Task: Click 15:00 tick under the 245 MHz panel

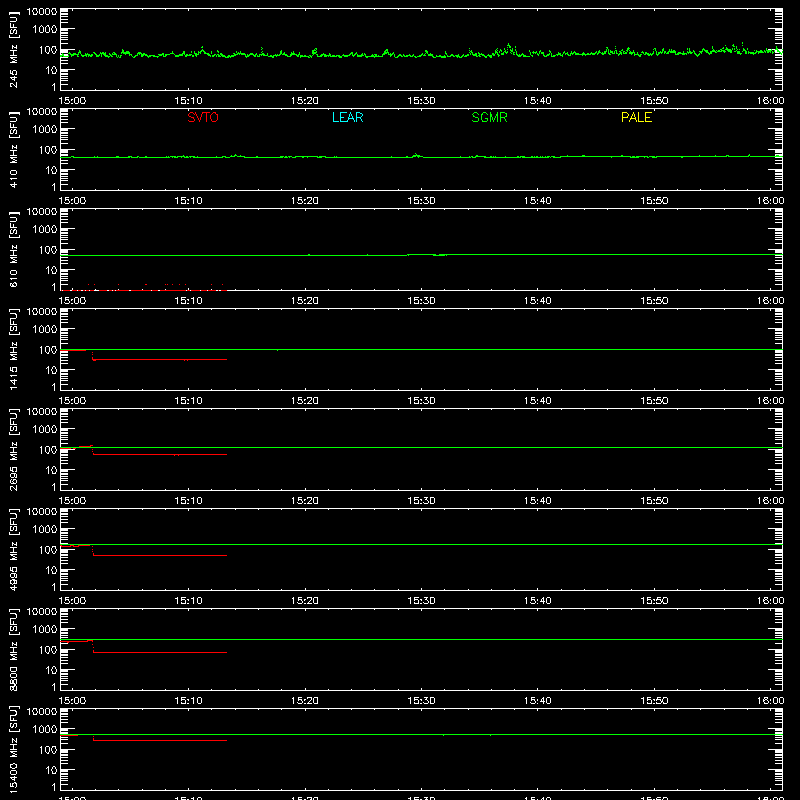Action: [72, 101]
